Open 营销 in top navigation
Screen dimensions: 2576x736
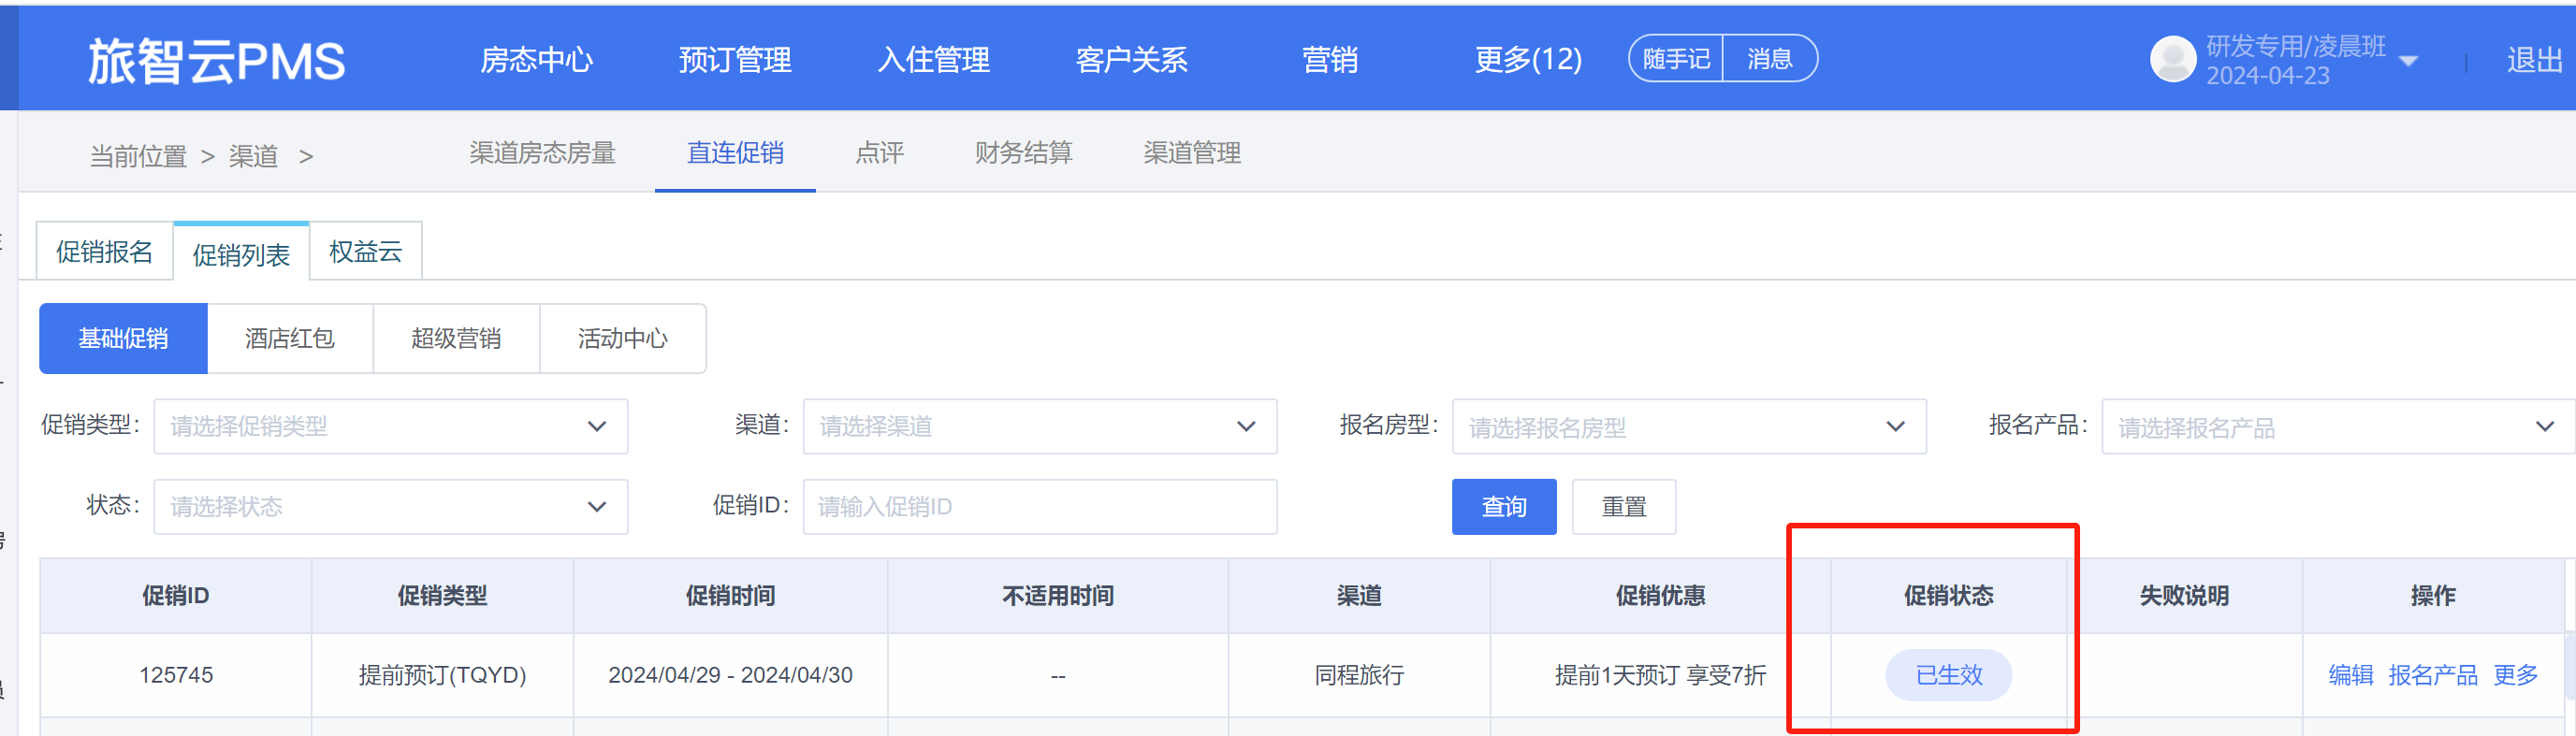pos(1329,60)
